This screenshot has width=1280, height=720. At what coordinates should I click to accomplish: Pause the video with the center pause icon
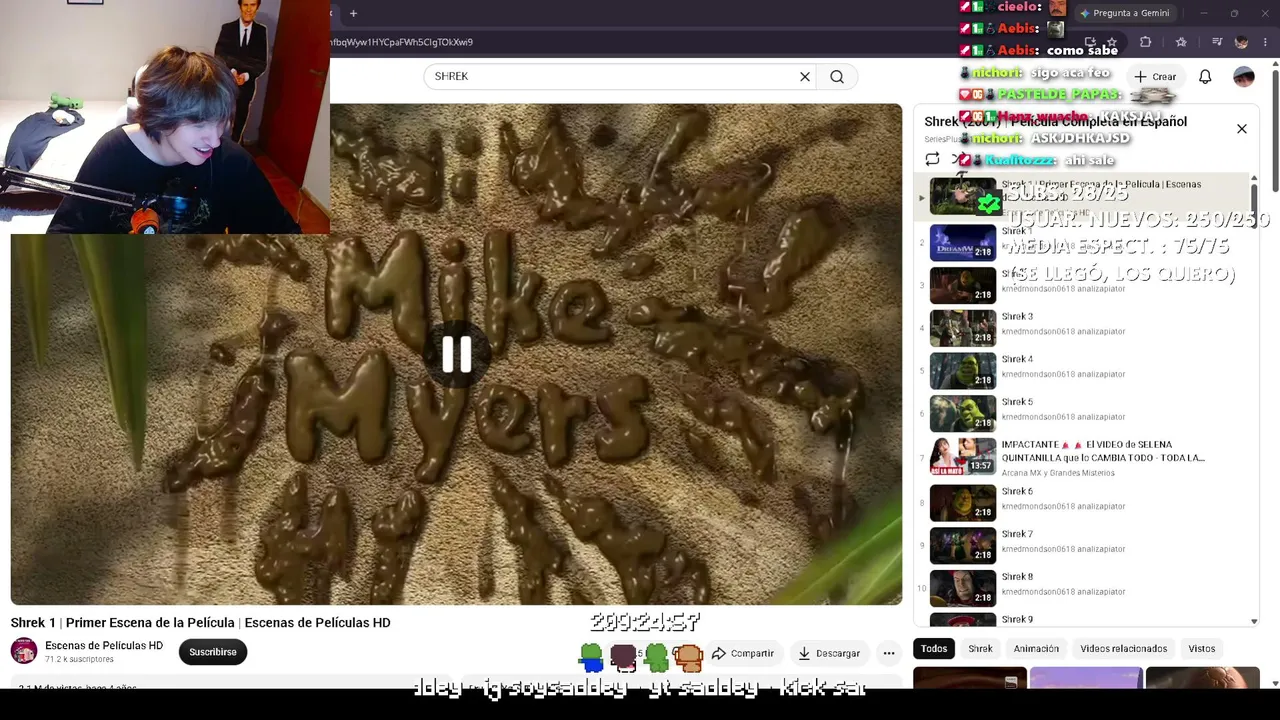(x=457, y=354)
